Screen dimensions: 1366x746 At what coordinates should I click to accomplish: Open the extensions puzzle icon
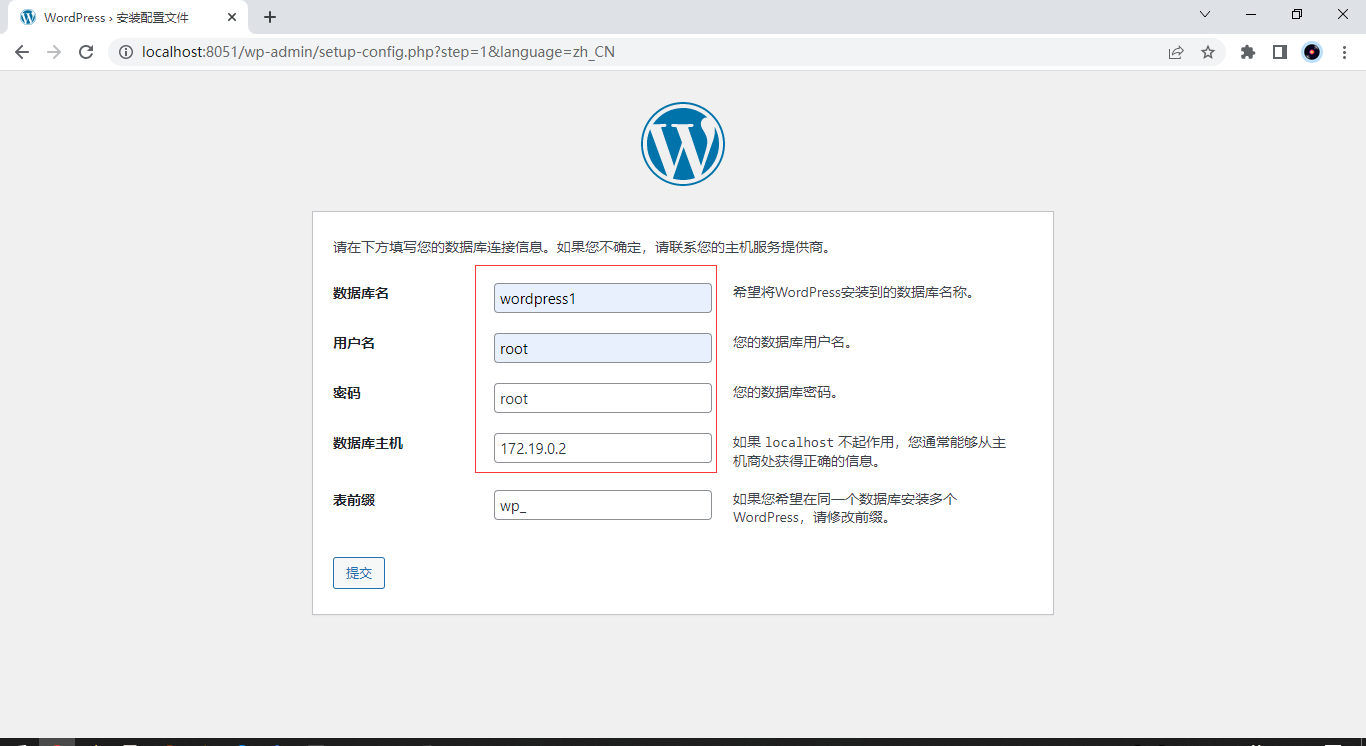[1248, 52]
